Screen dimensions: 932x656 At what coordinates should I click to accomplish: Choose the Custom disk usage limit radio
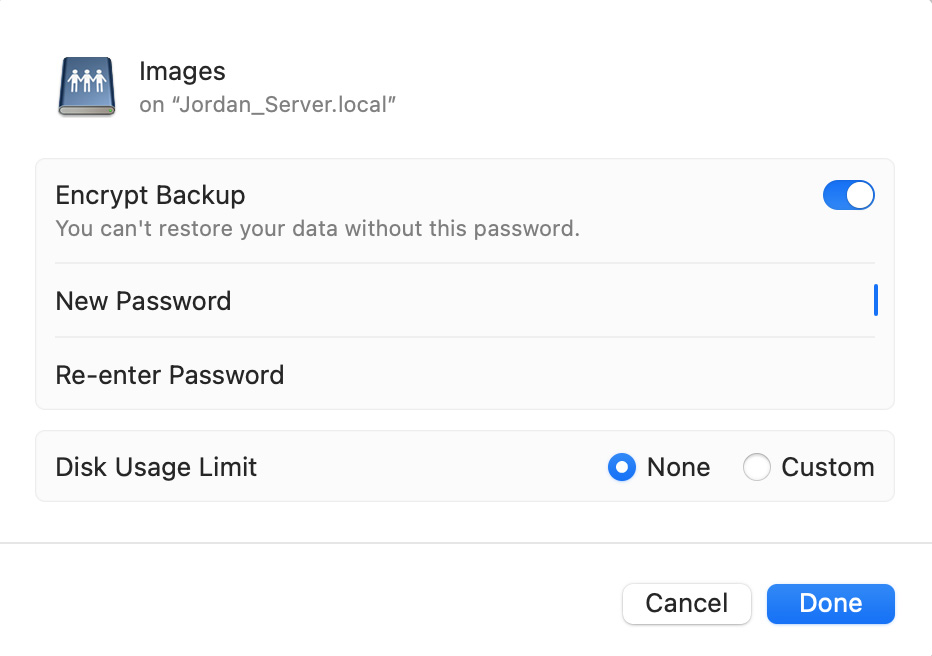point(757,467)
